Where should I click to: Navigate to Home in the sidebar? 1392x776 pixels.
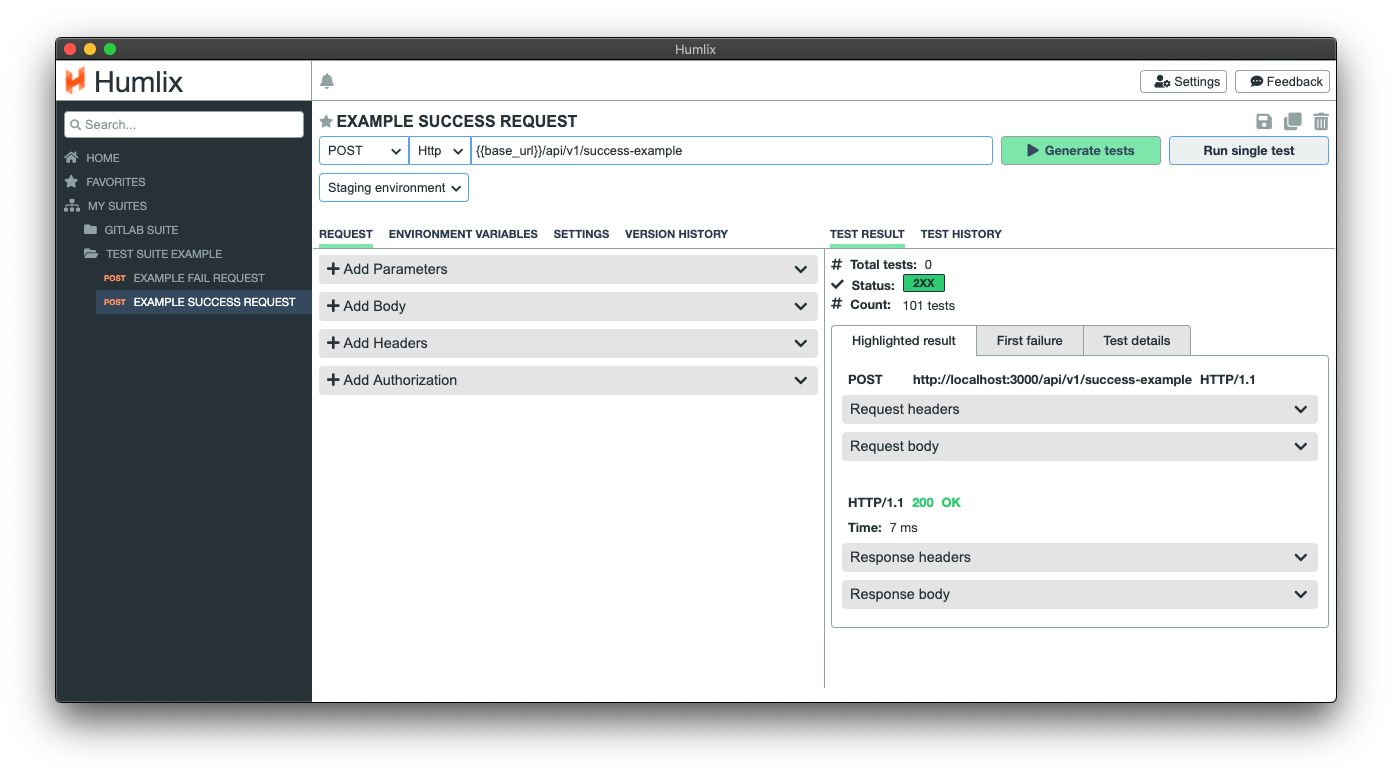pyautogui.click(x=103, y=157)
